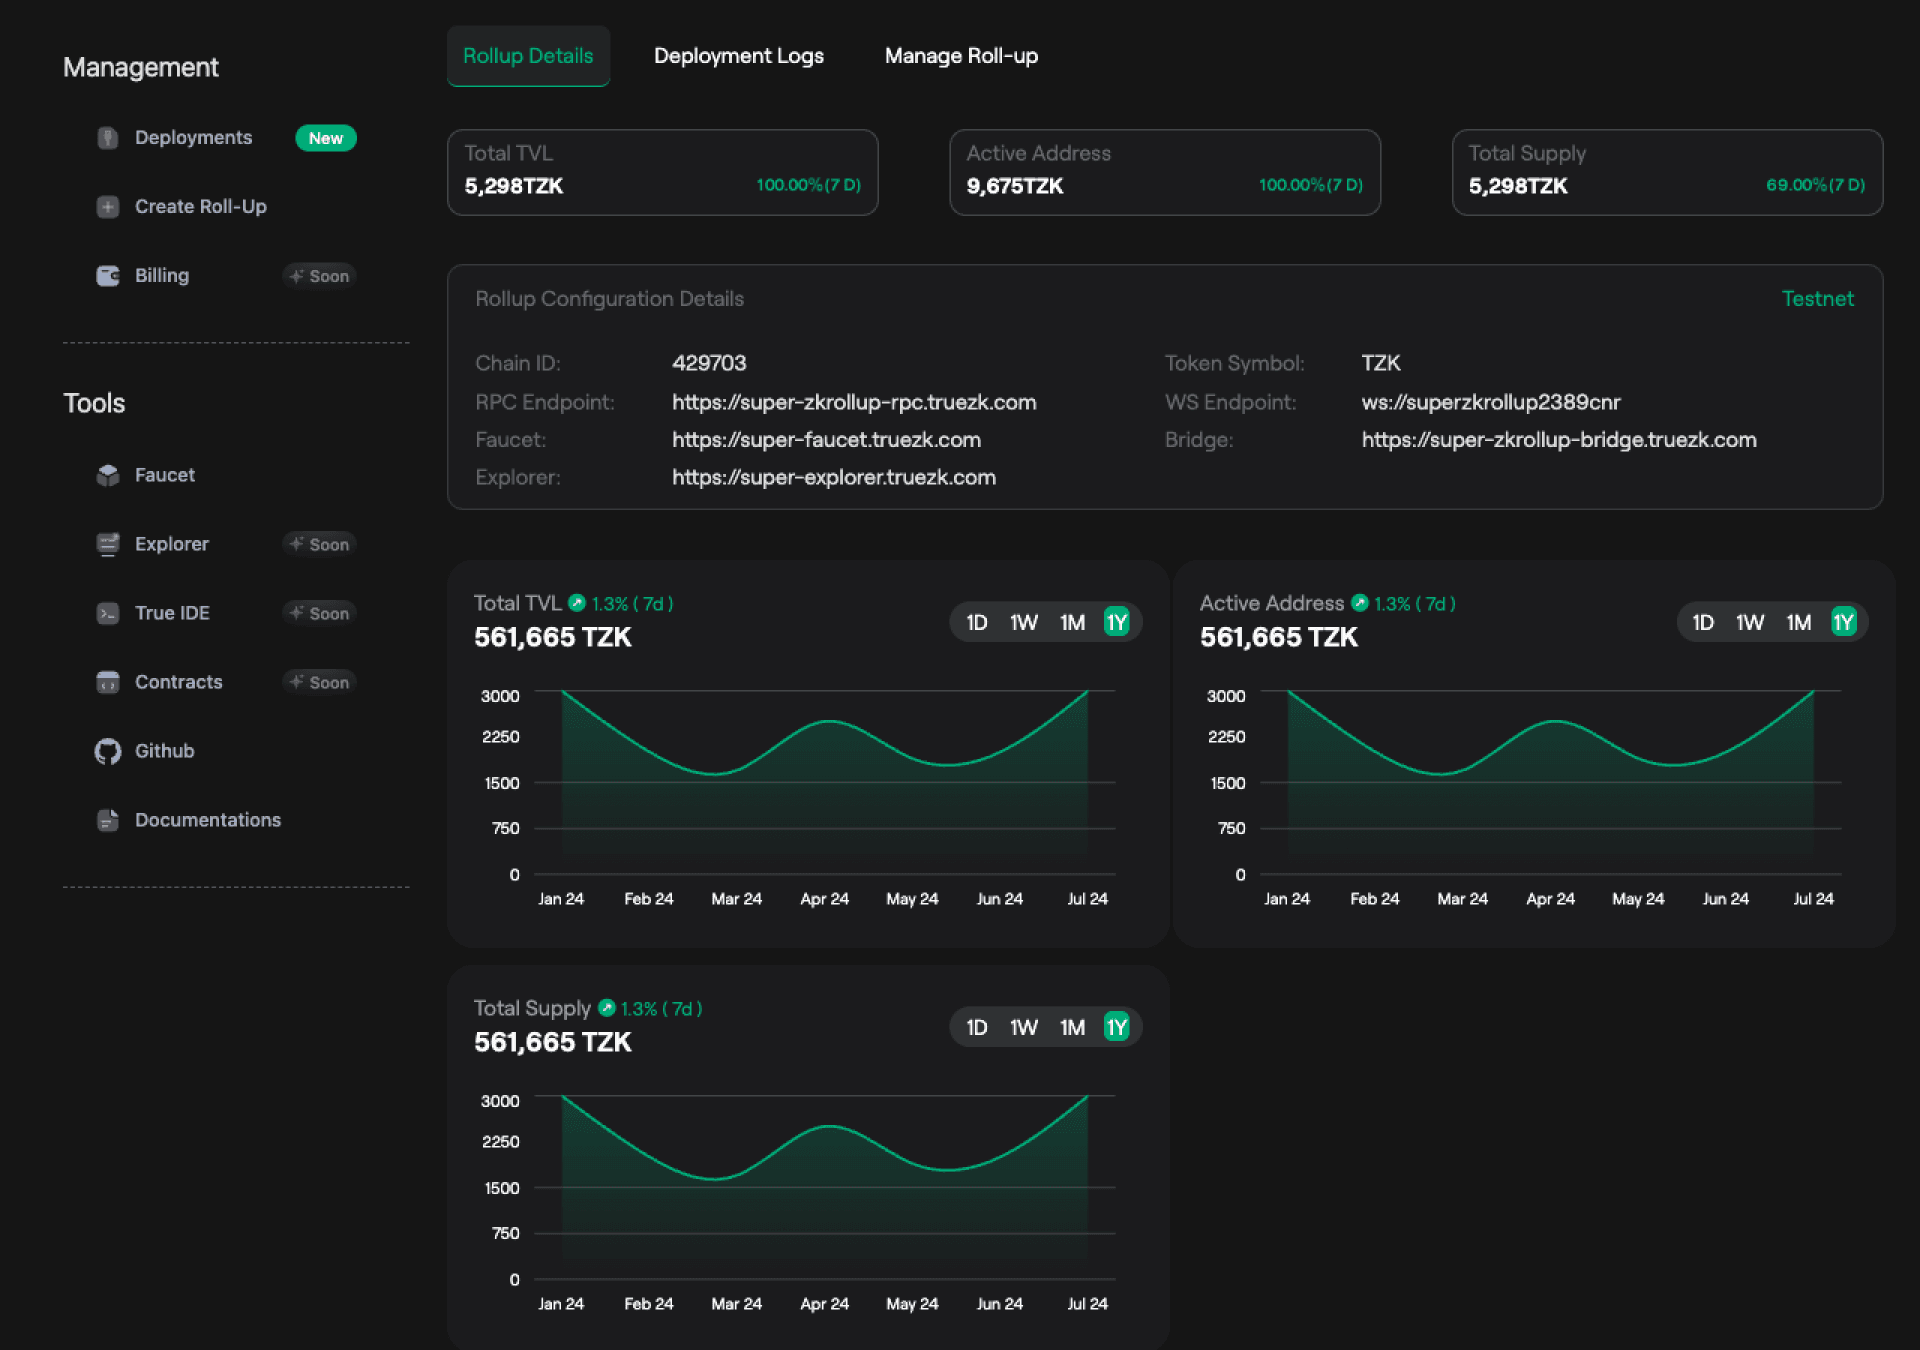Click the Explorer tool icon
This screenshot has height=1350, width=1920.
pyautogui.click(x=110, y=545)
